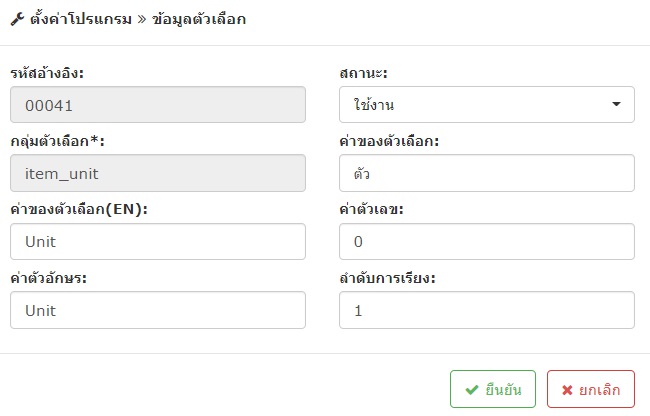Click the ค่าตัวเลข: field label
The width and height of the screenshot is (650, 416).
371,209
